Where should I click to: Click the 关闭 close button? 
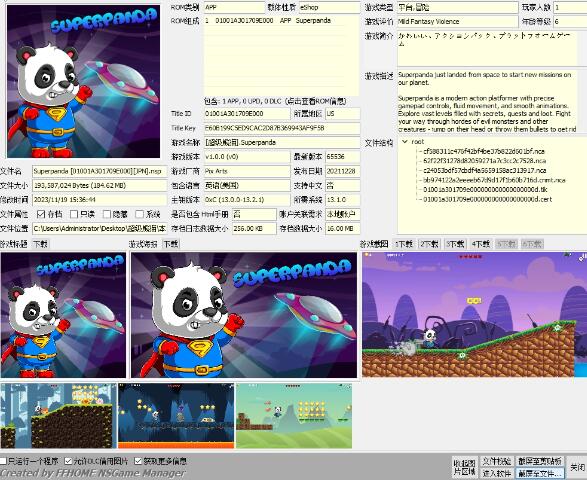point(577,467)
